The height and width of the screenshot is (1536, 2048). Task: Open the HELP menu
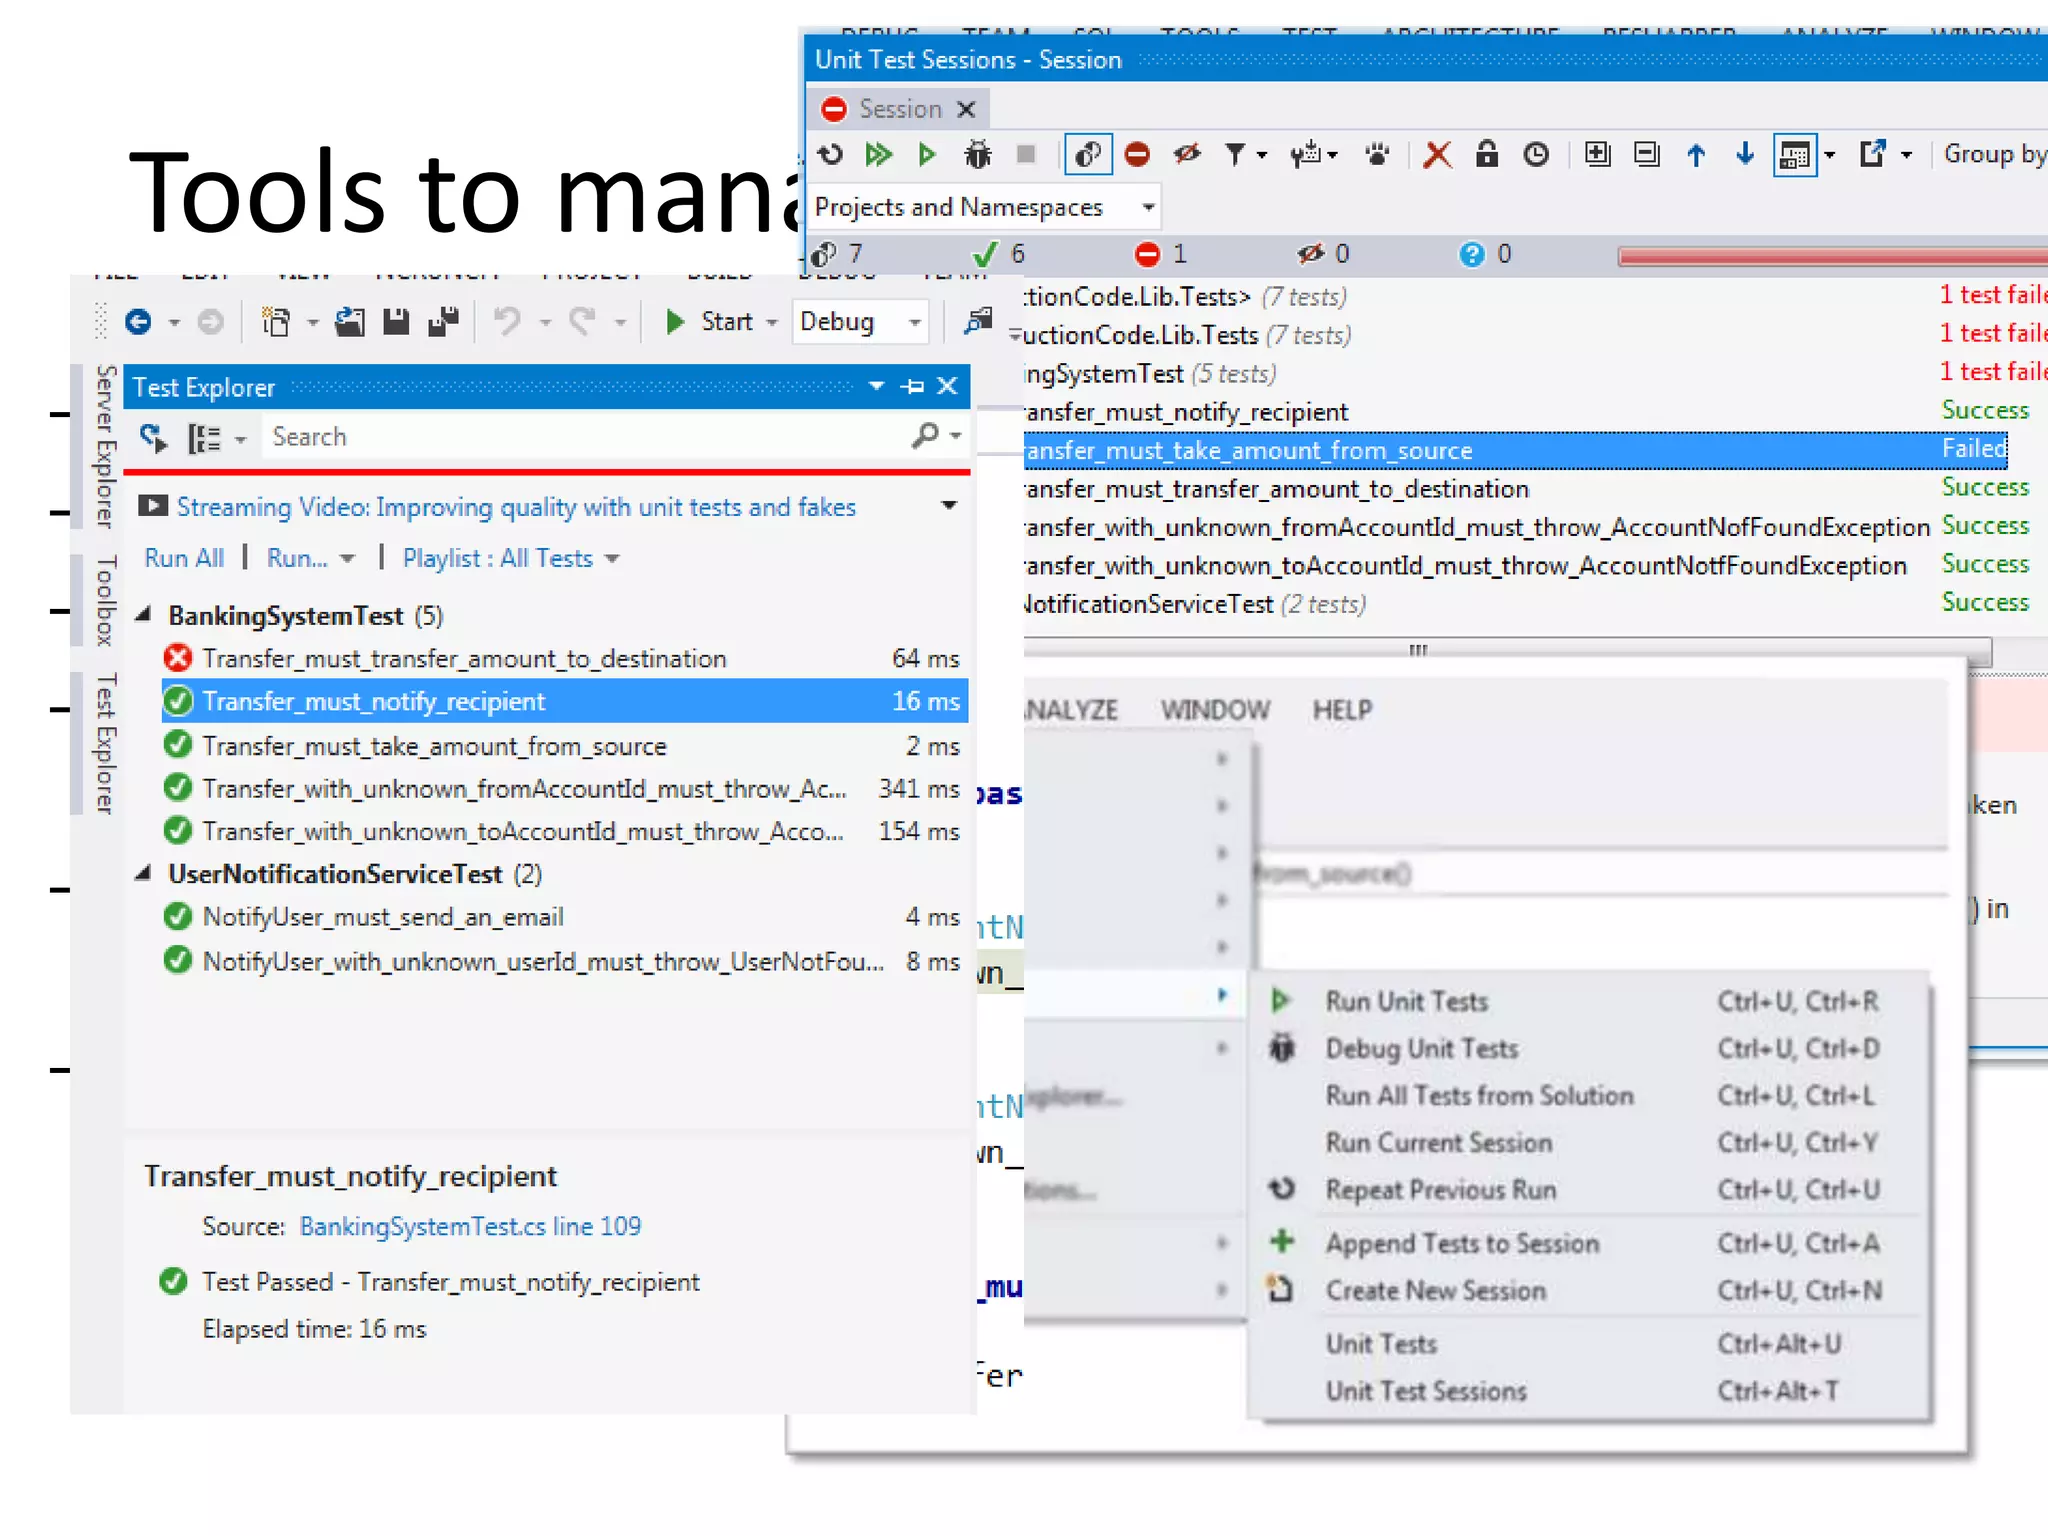tap(1342, 710)
